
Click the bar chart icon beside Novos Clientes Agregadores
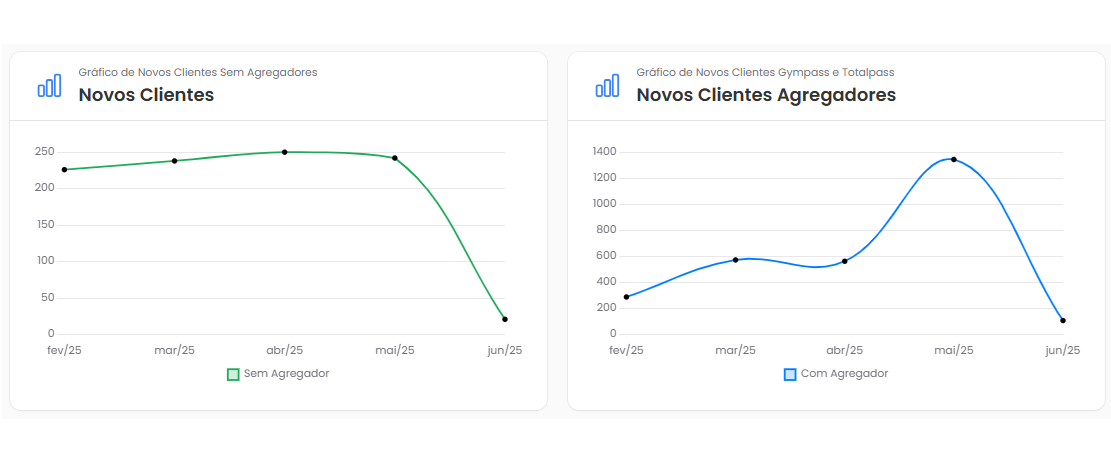tap(607, 85)
